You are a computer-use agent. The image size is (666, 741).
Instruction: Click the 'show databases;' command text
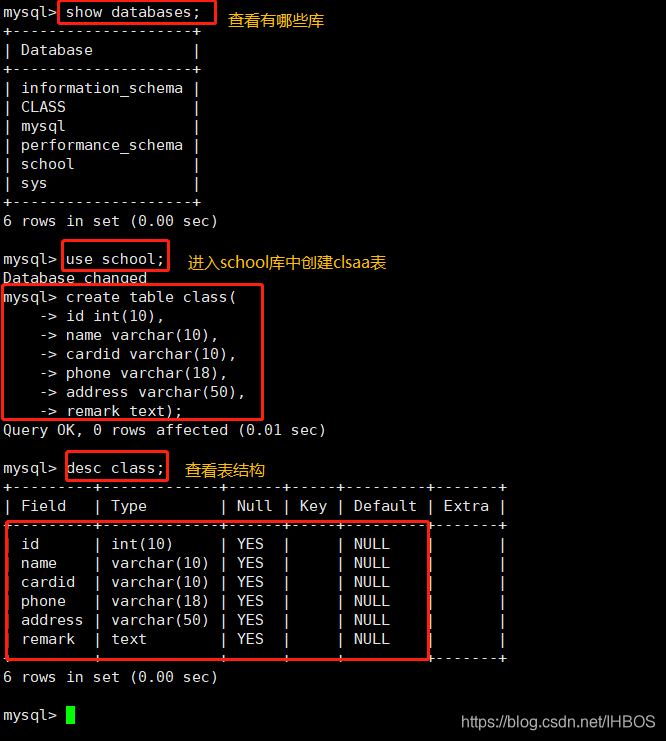133,12
